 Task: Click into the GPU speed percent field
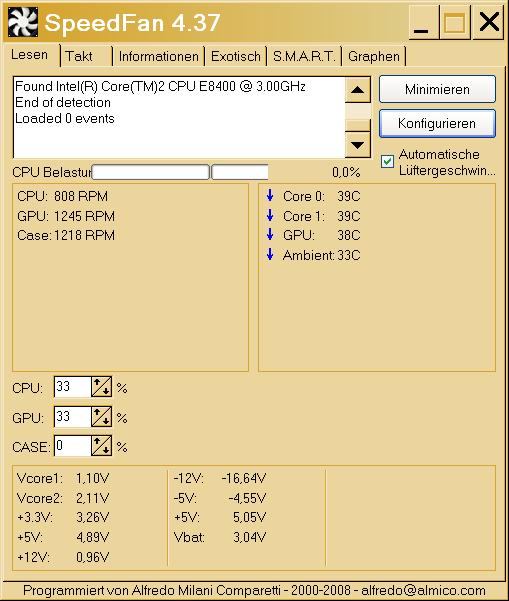point(72,417)
